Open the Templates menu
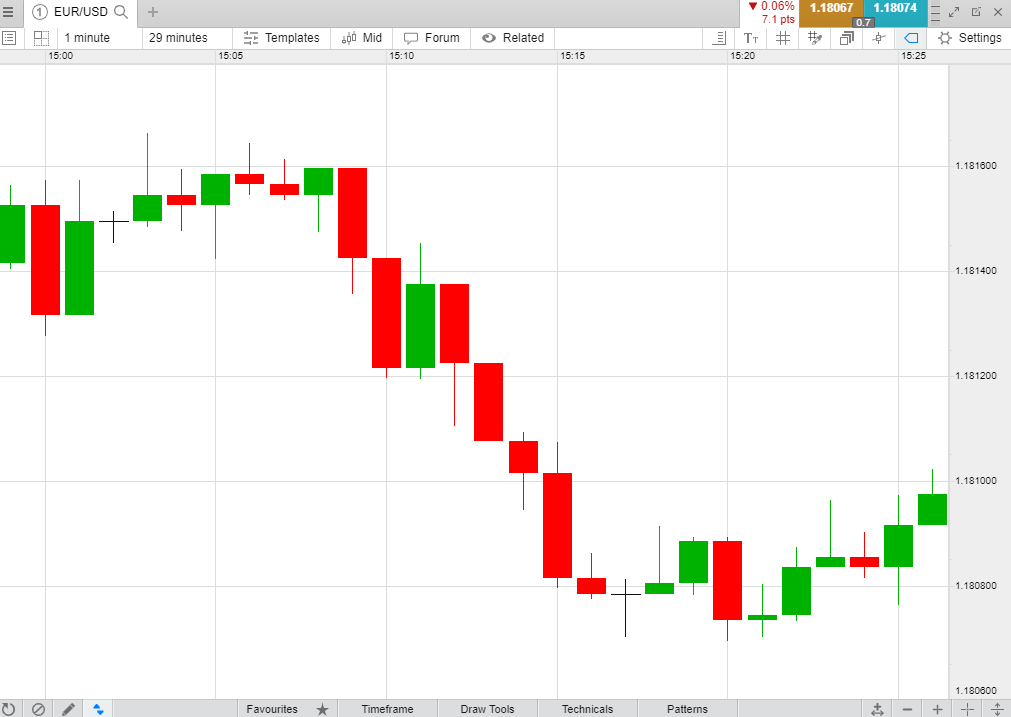This screenshot has width=1011, height=717. click(x=282, y=38)
